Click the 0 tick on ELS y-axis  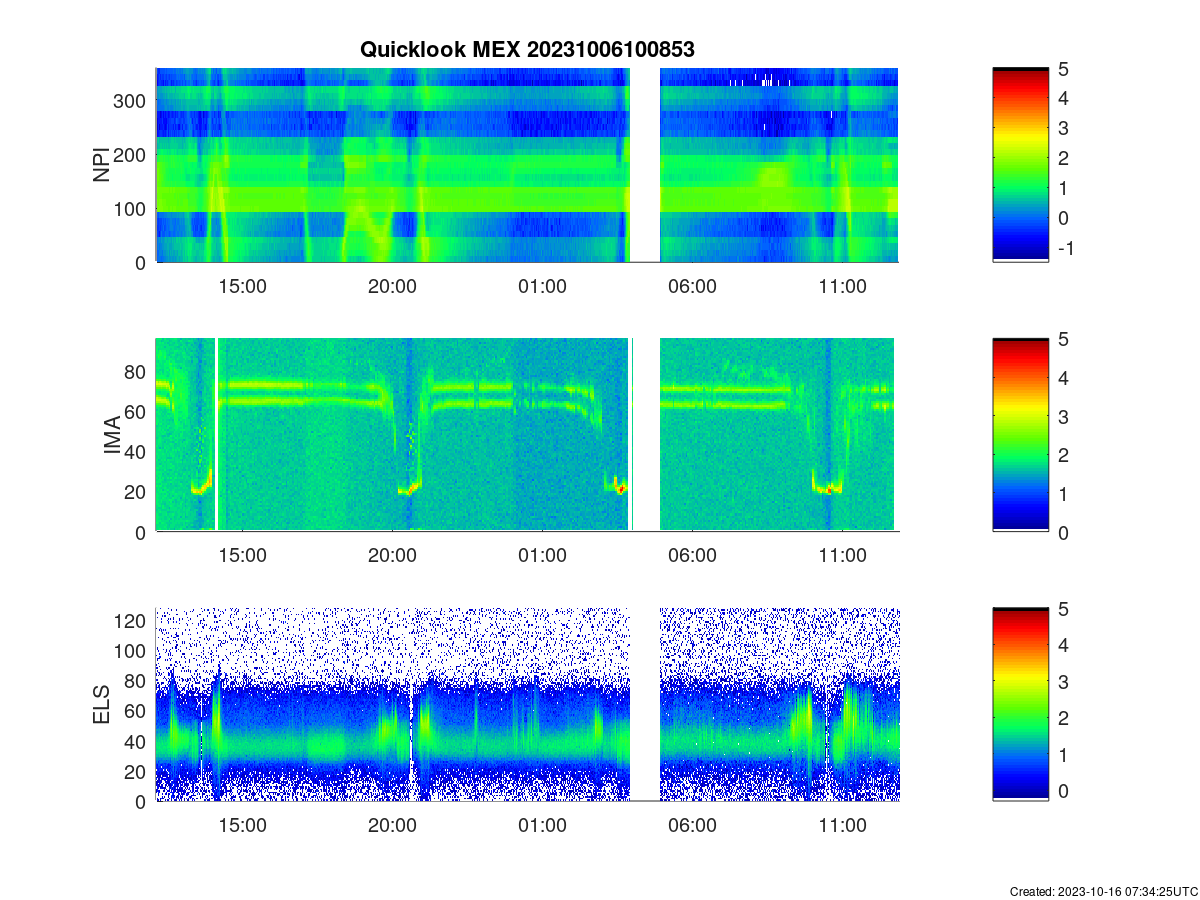tap(142, 801)
